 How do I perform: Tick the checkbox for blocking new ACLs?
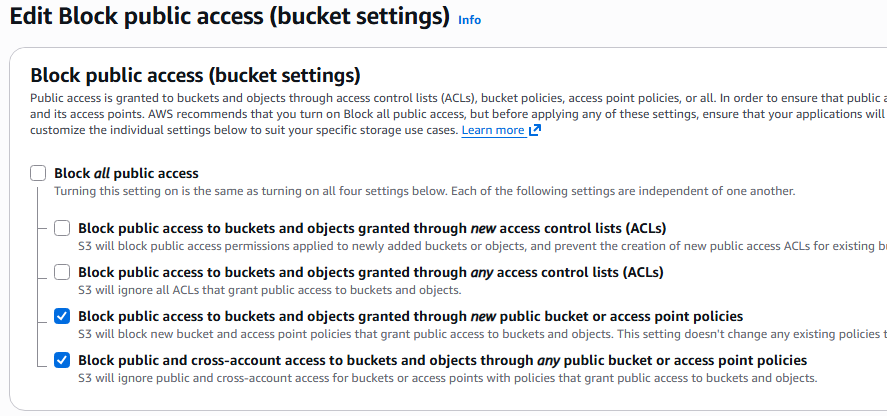coord(62,229)
